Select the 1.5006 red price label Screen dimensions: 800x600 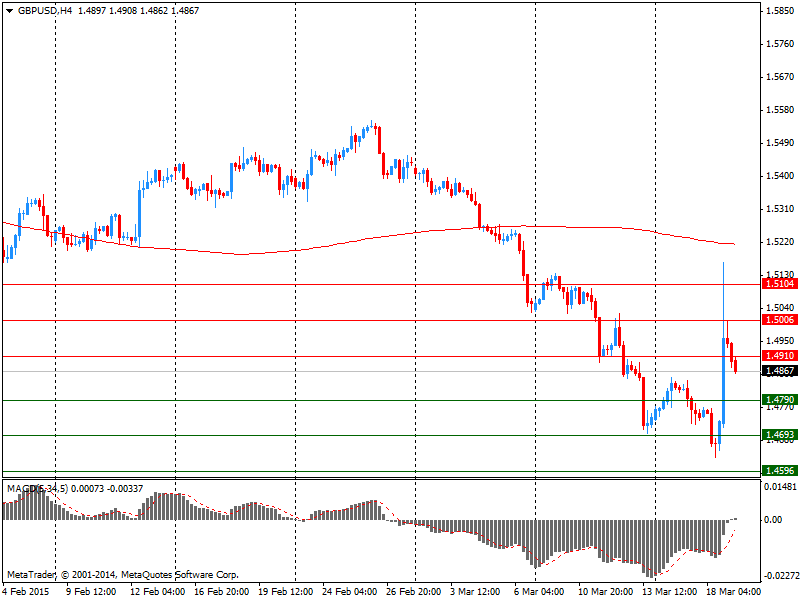coord(780,320)
